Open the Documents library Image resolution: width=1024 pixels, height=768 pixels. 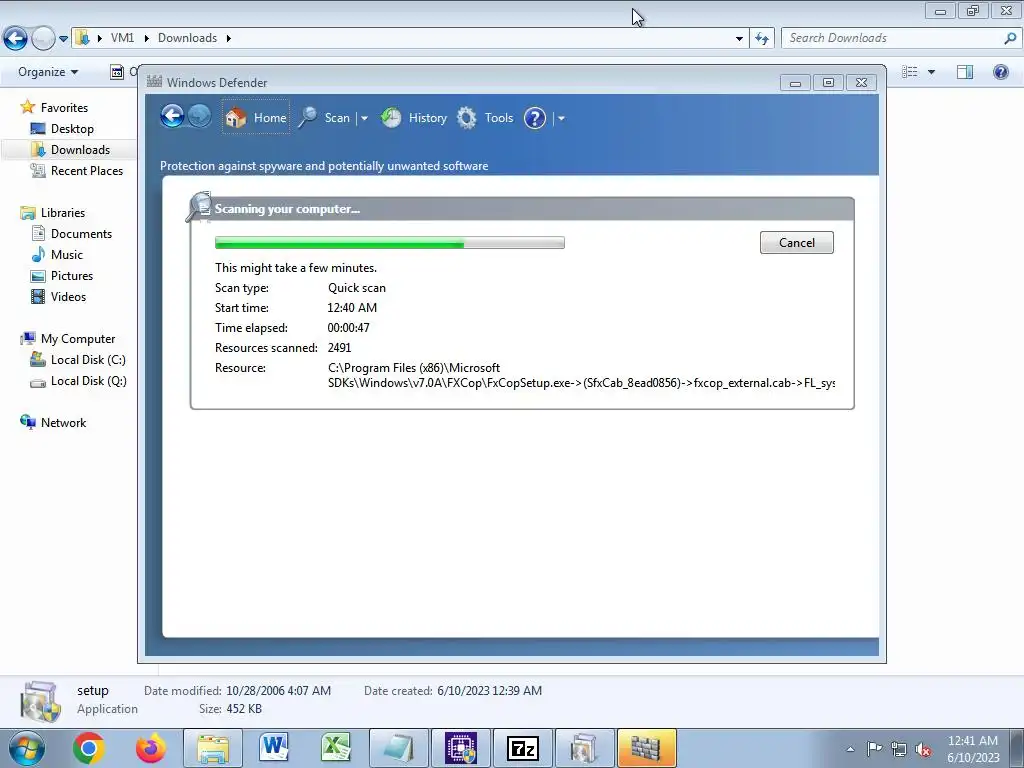(x=81, y=234)
